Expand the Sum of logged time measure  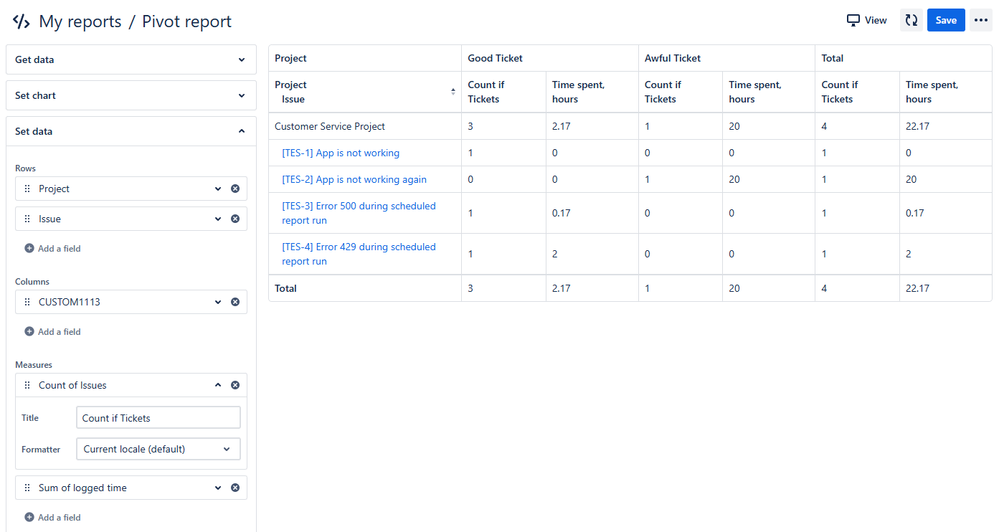(x=218, y=488)
